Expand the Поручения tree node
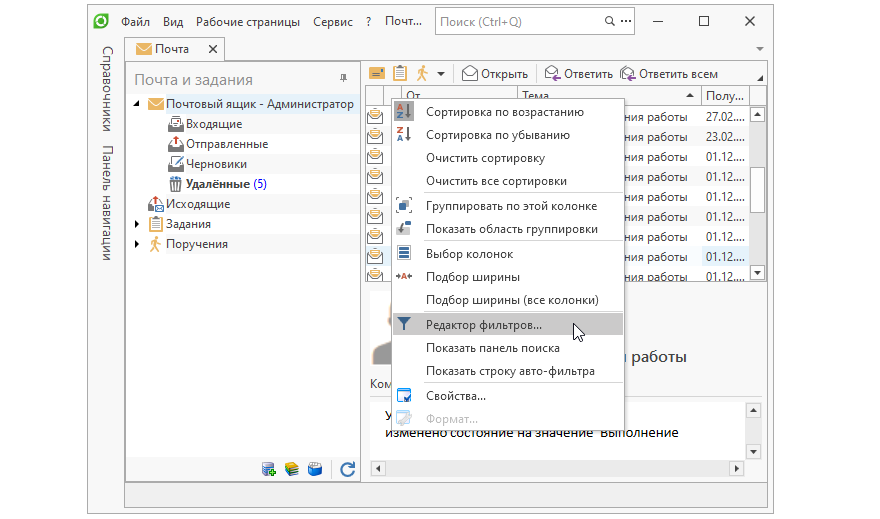Screen dimensions: 880x519 137,244
